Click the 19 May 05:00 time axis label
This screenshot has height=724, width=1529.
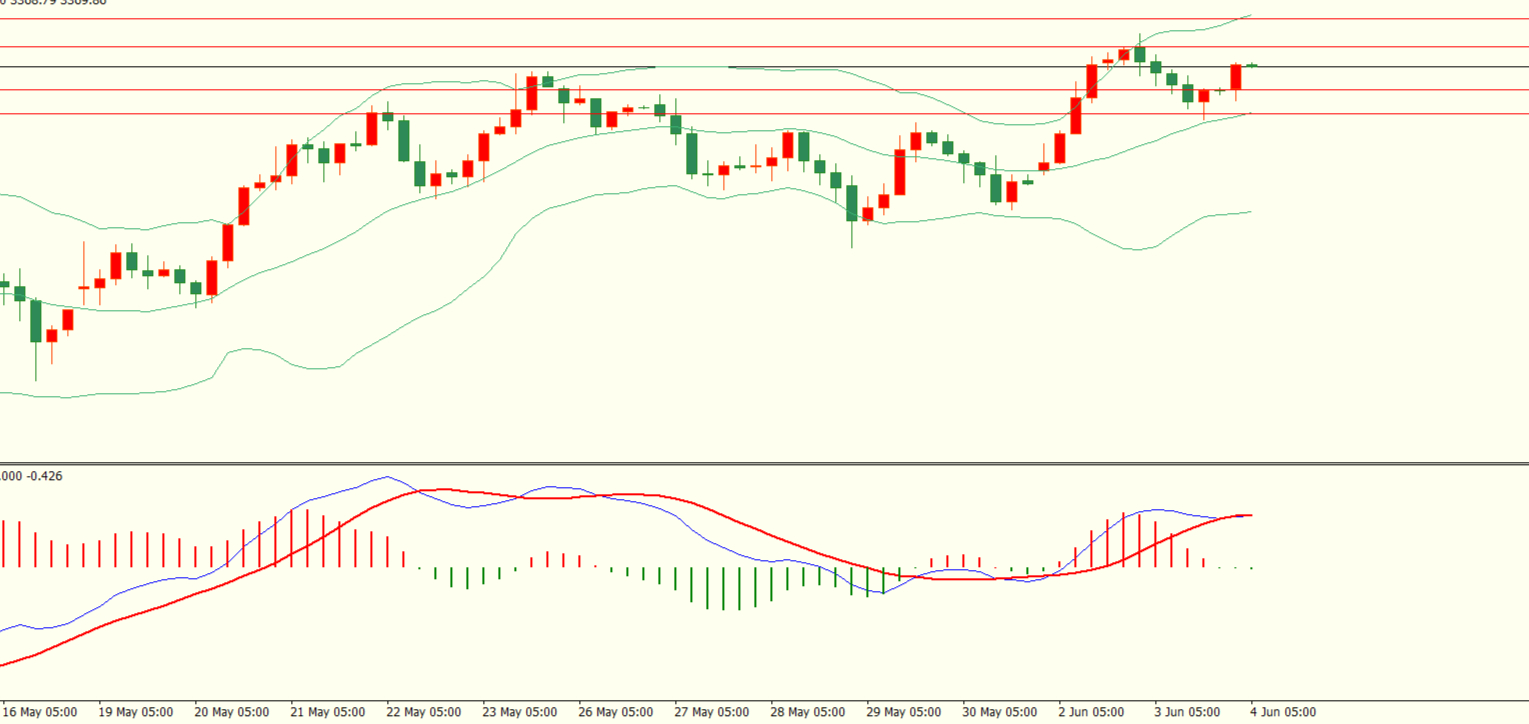pos(137,712)
